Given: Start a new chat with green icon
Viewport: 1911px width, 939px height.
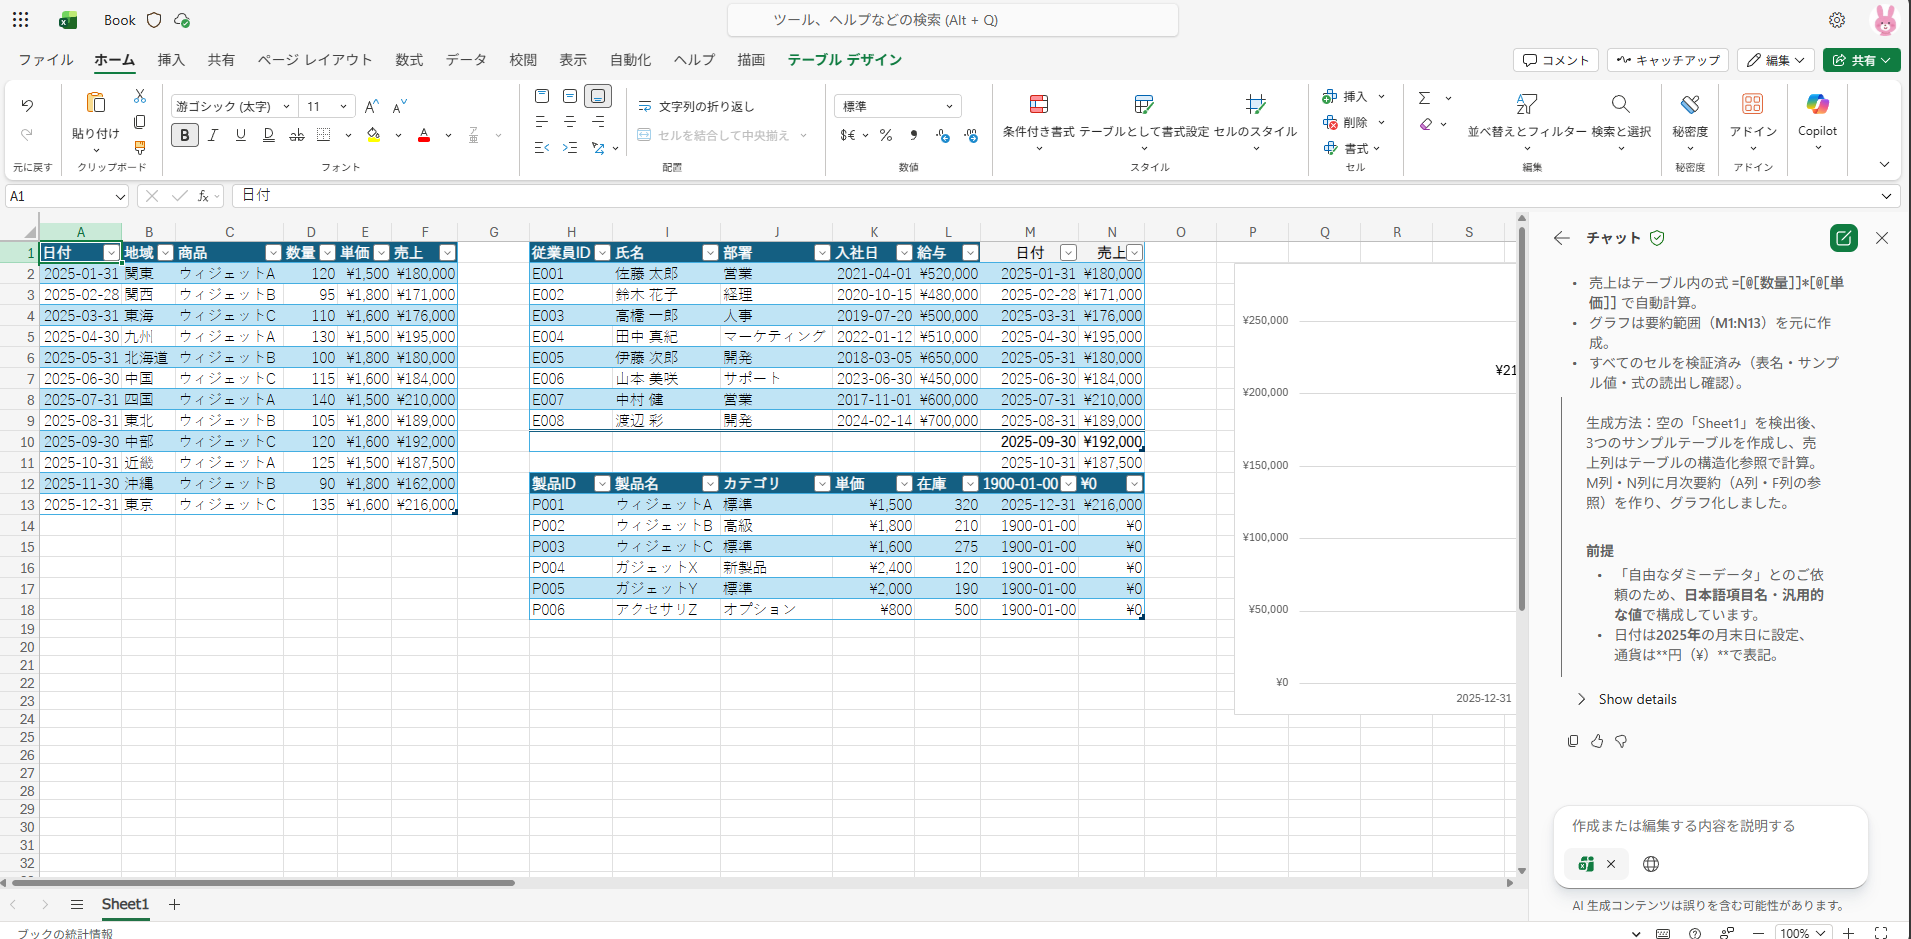Looking at the screenshot, I should point(1843,238).
